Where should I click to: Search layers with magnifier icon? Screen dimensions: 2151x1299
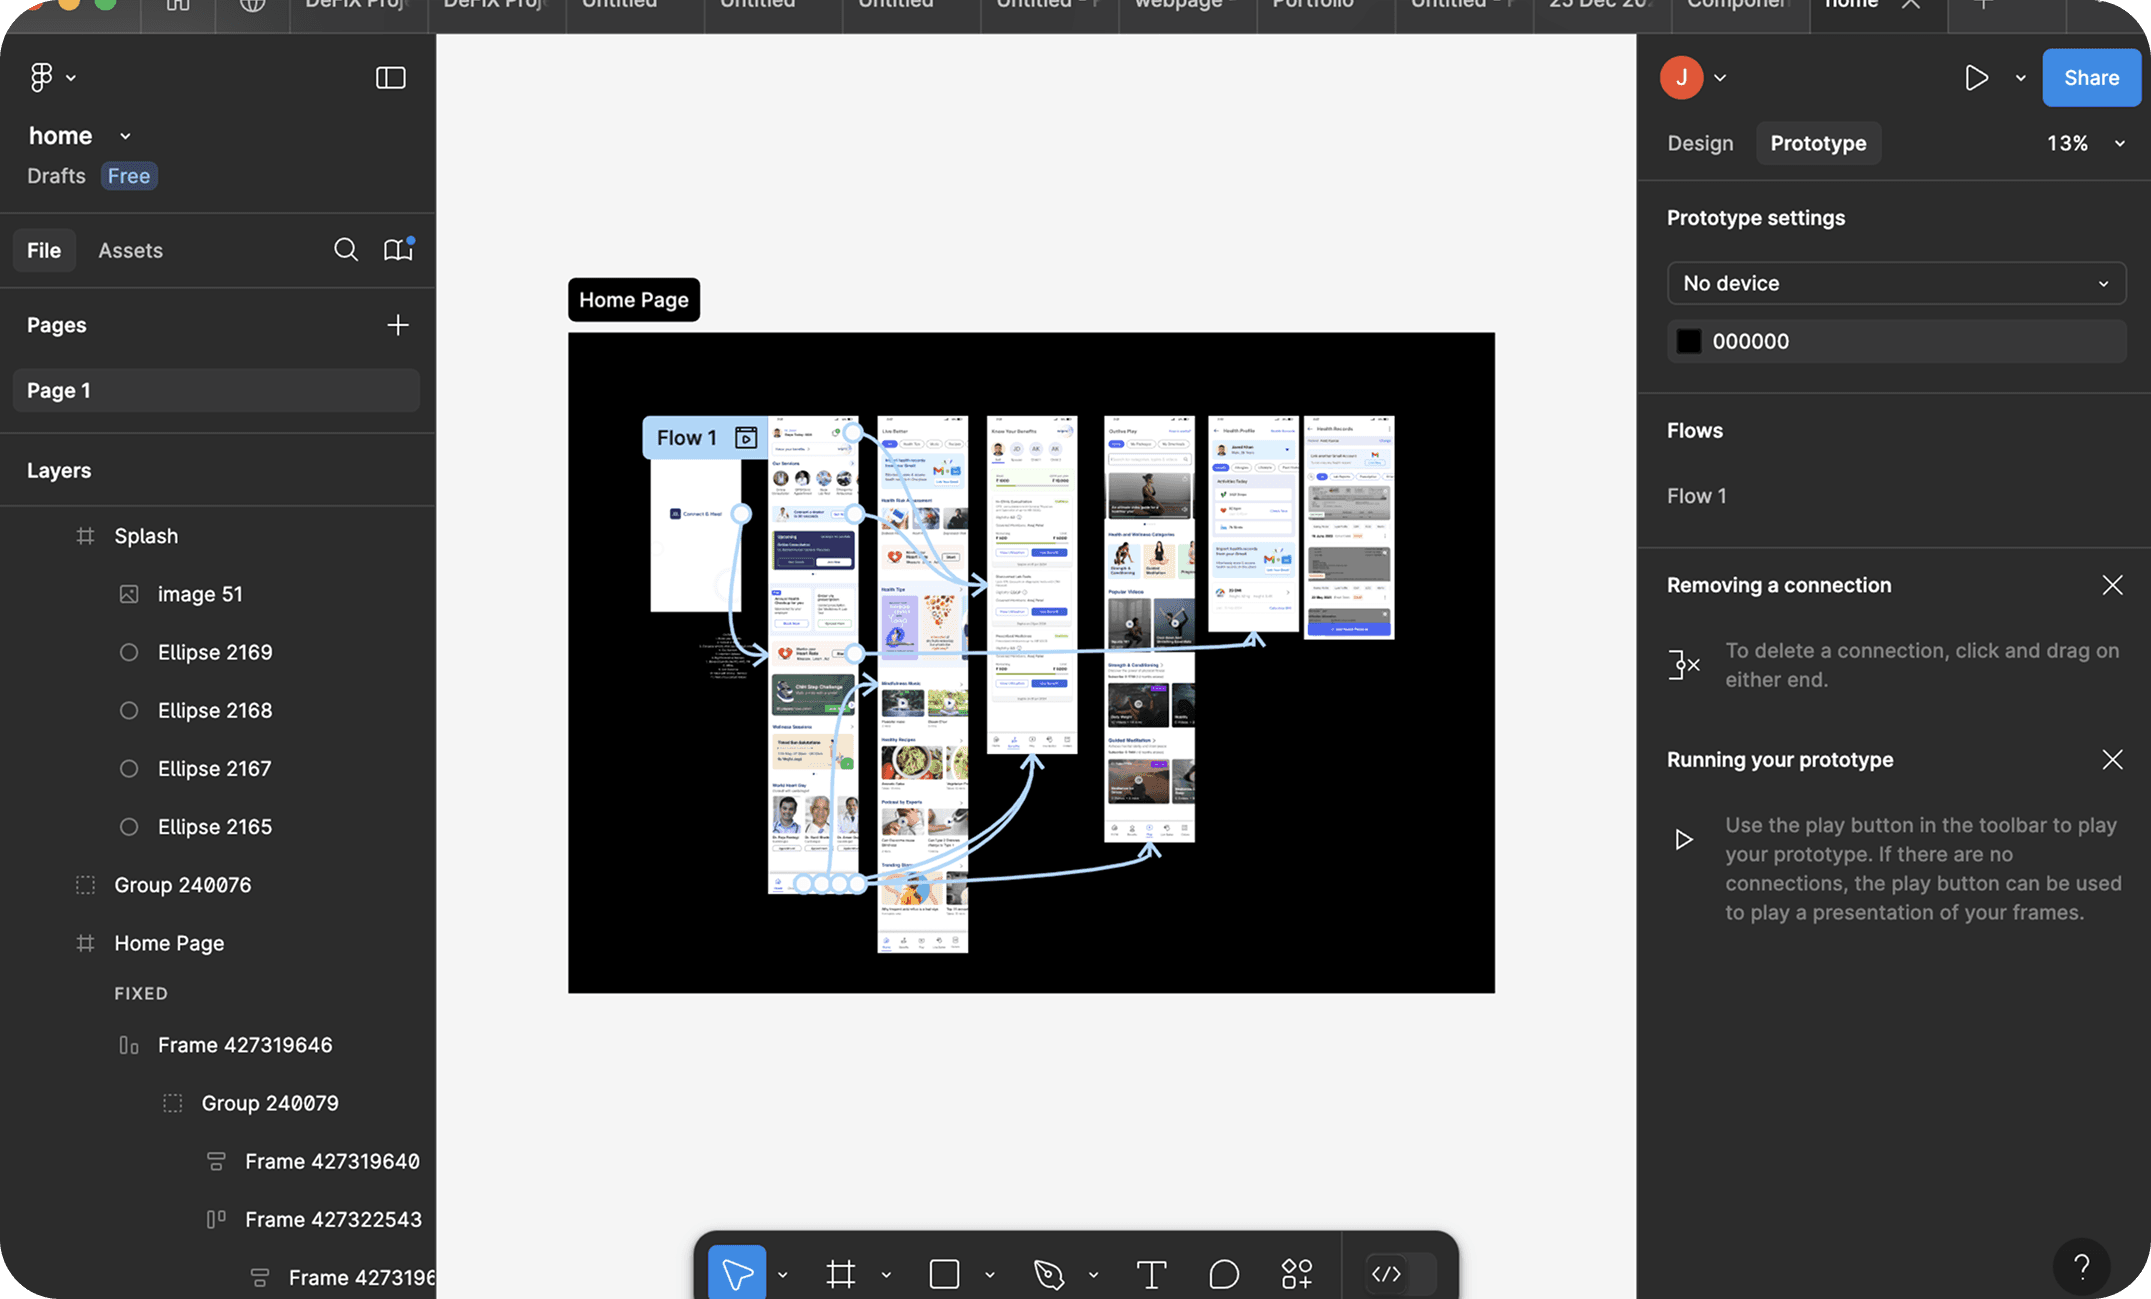pyautogui.click(x=345, y=250)
